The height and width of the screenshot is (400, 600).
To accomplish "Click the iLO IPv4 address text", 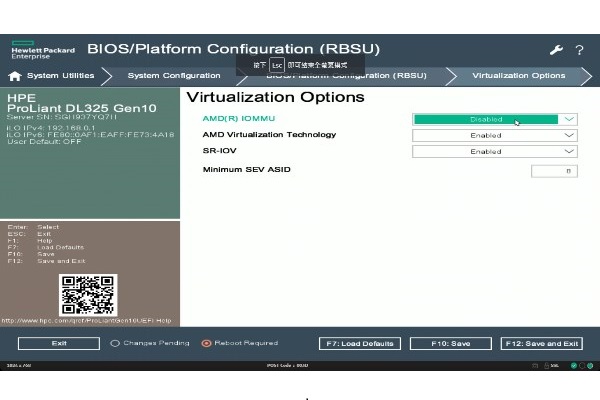I will point(51,128).
